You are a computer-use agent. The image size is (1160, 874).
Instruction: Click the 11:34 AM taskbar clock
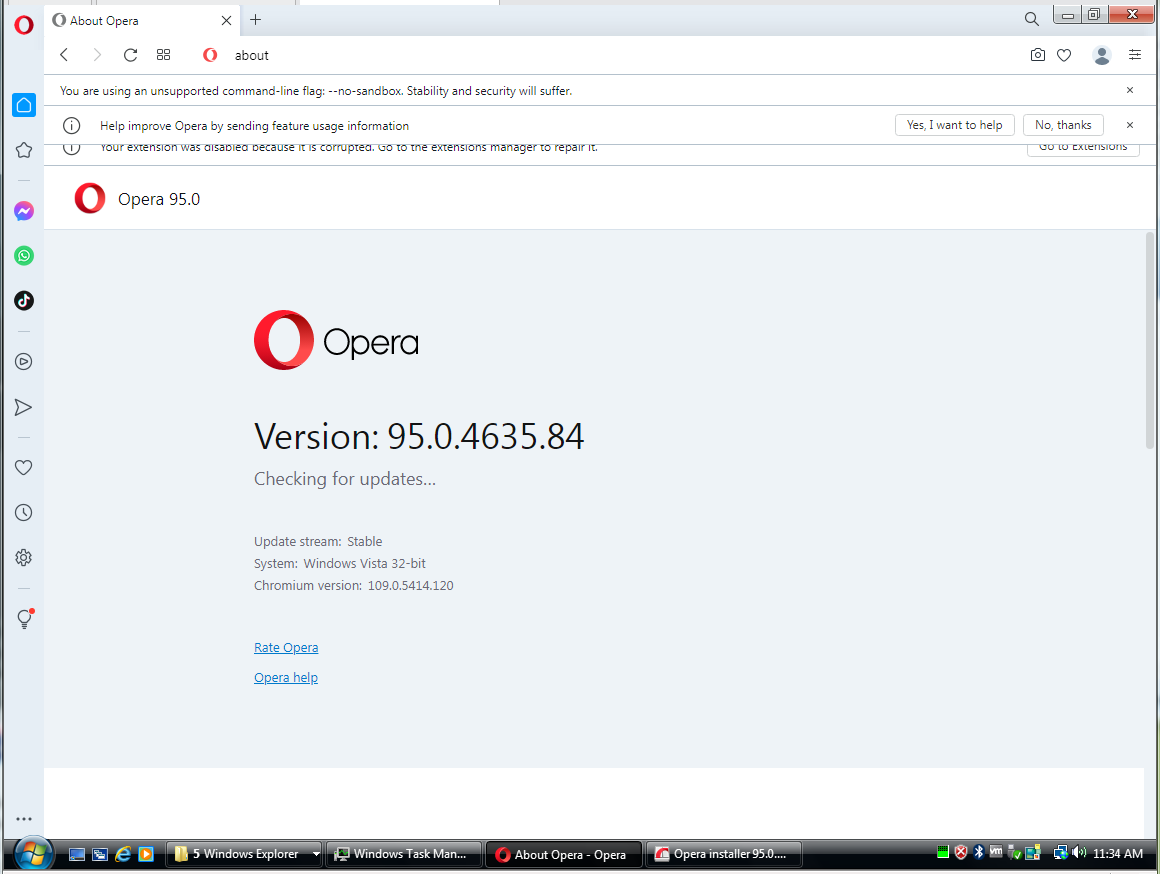pos(1118,853)
